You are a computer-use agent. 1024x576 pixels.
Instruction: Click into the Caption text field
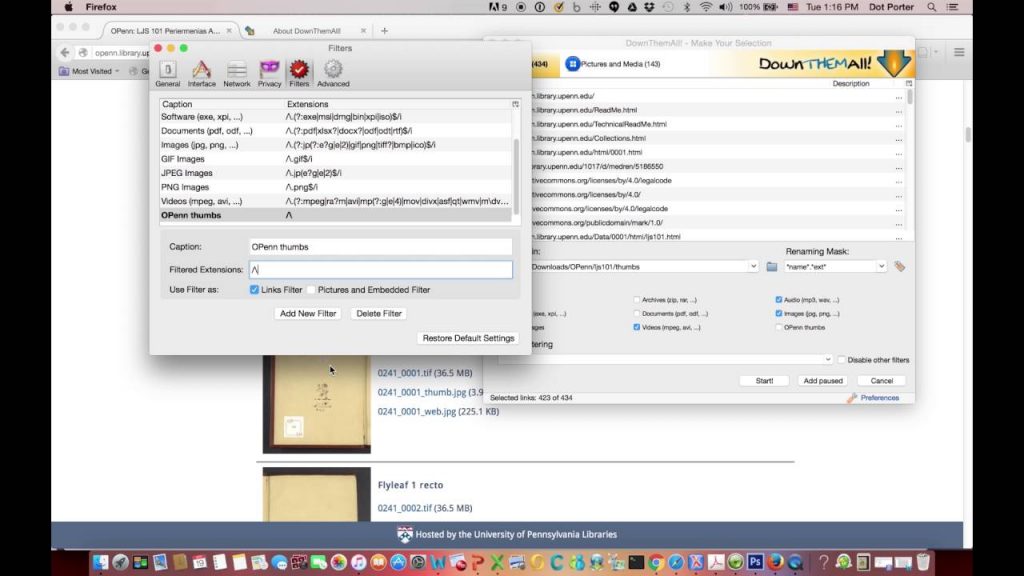[381, 247]
